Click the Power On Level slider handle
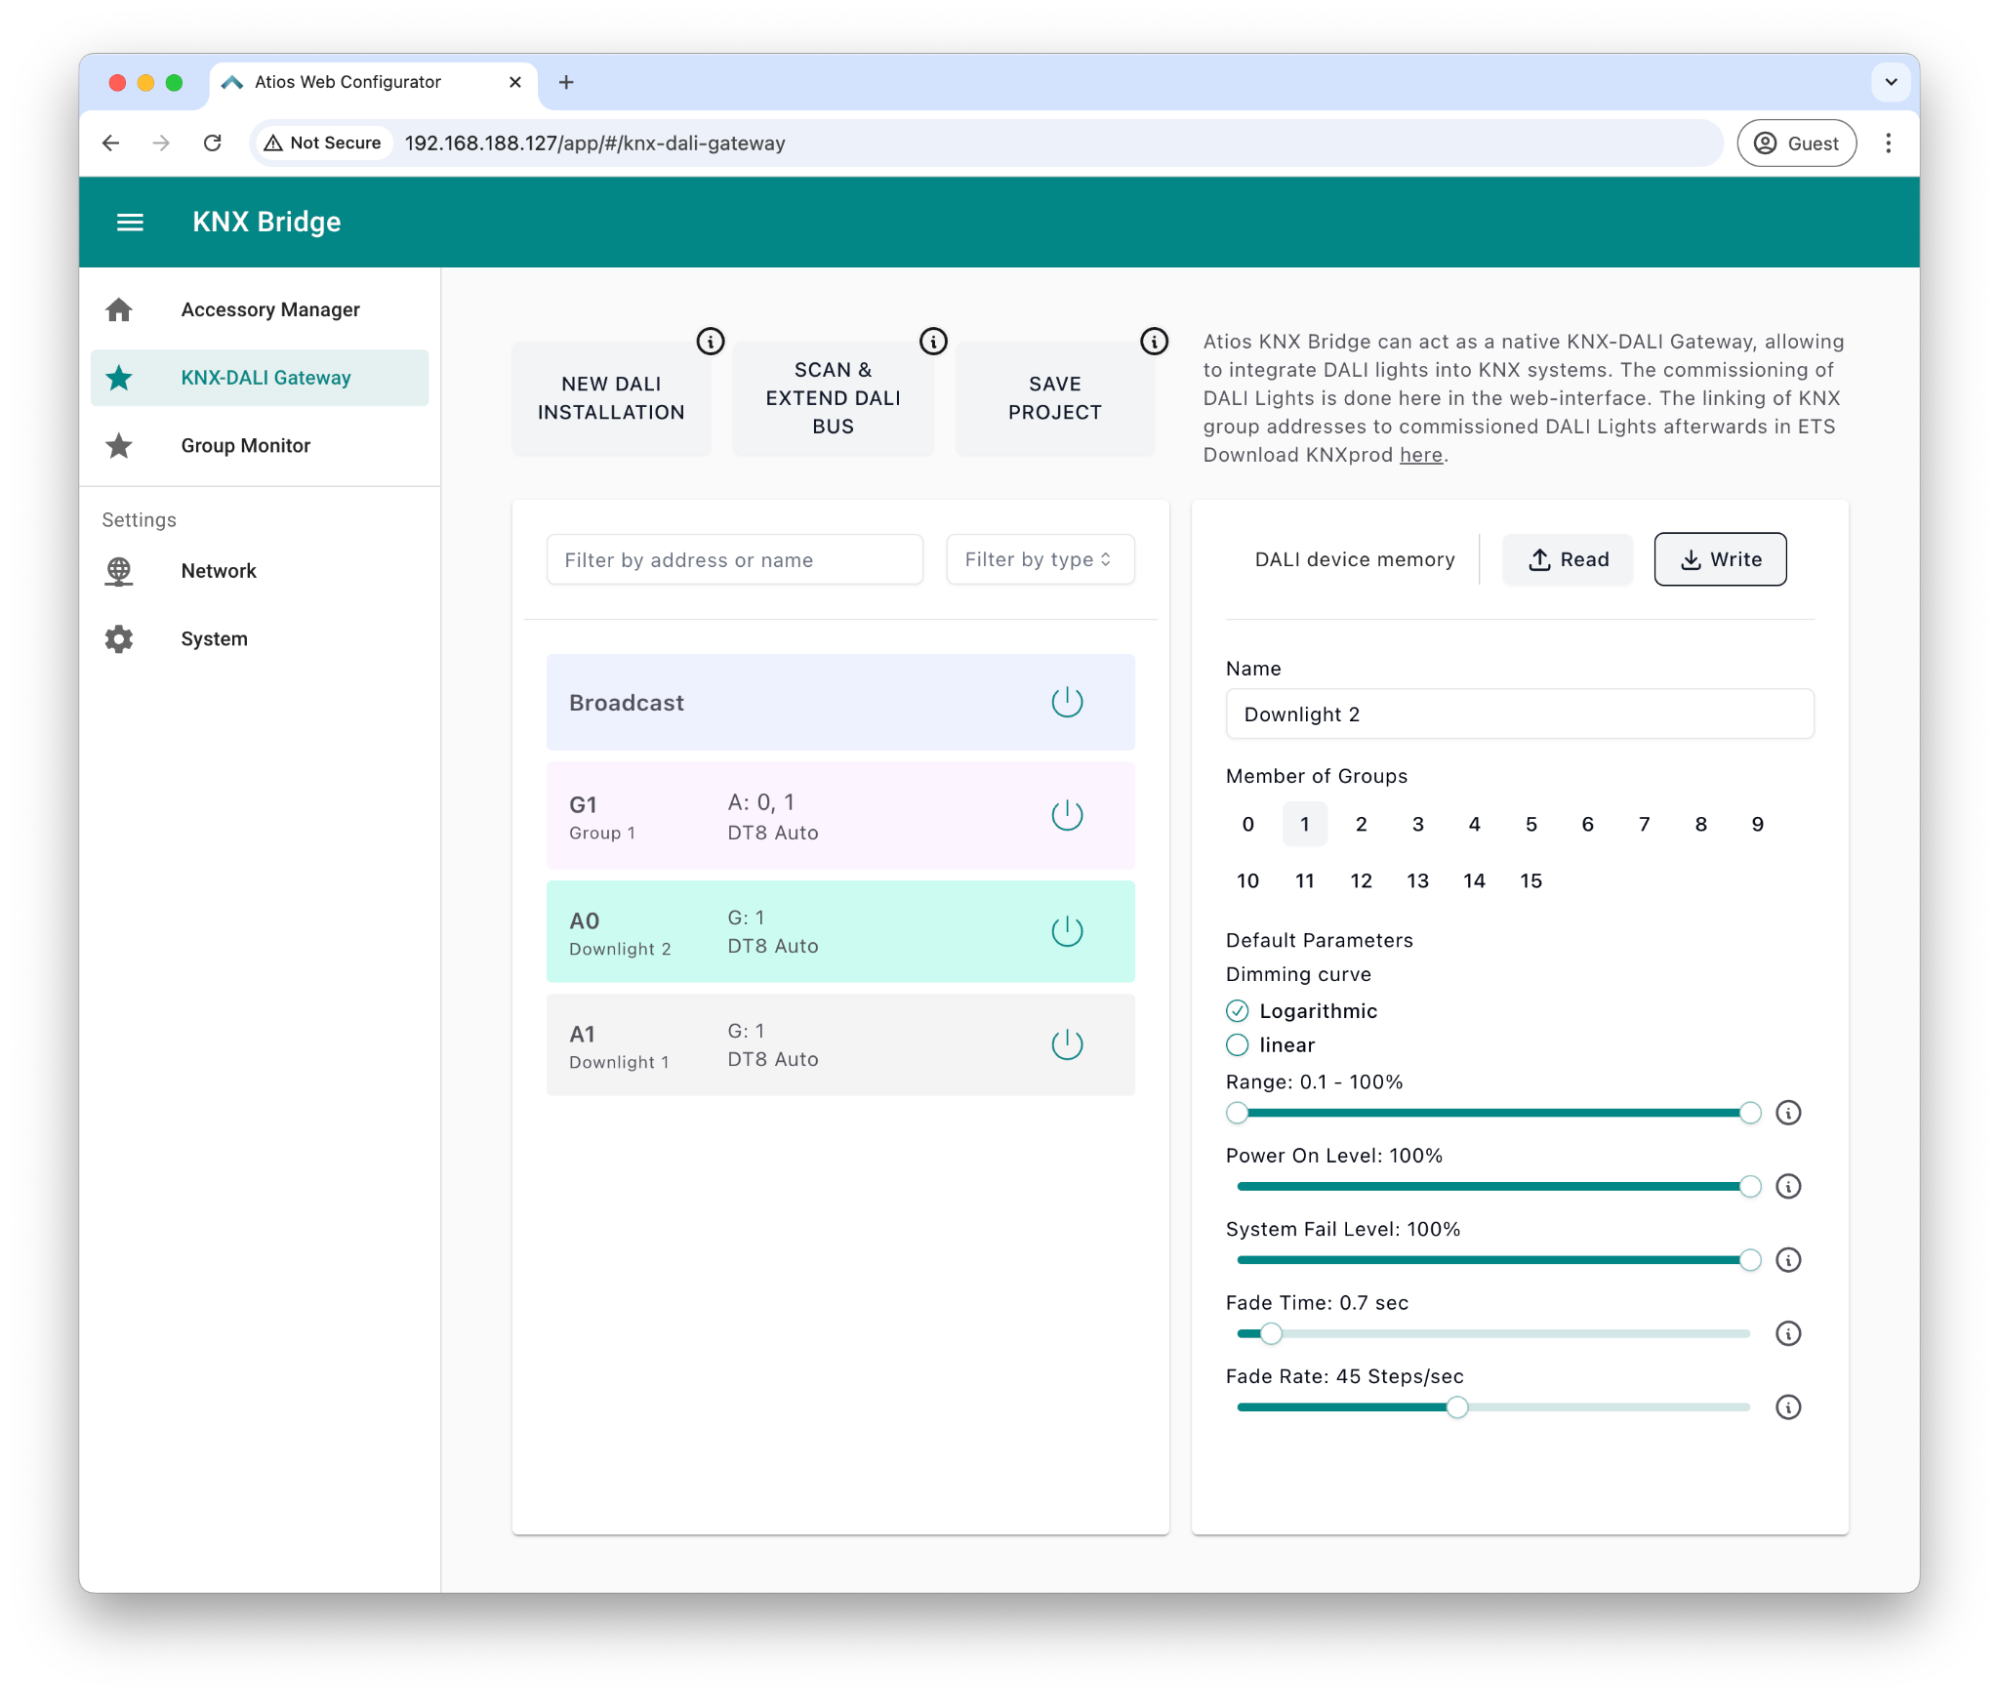The height and width of the screenshot is (1698, 1999). point(1749,1186)
